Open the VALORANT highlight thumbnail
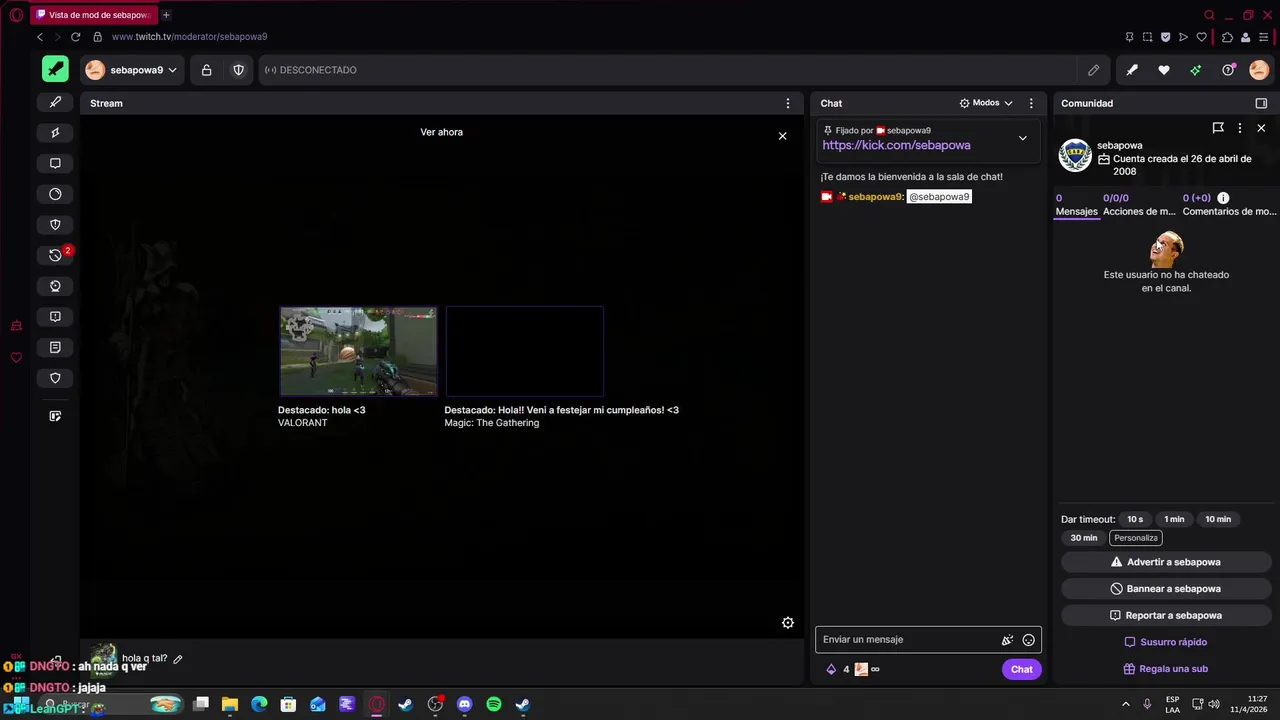The width and height of the screenshot is (1280, 720). [358, 351]
